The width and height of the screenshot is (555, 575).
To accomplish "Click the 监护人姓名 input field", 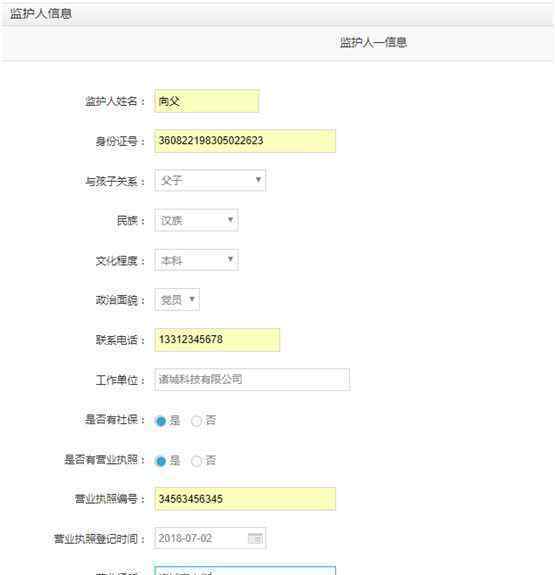I will pos(207,101).
